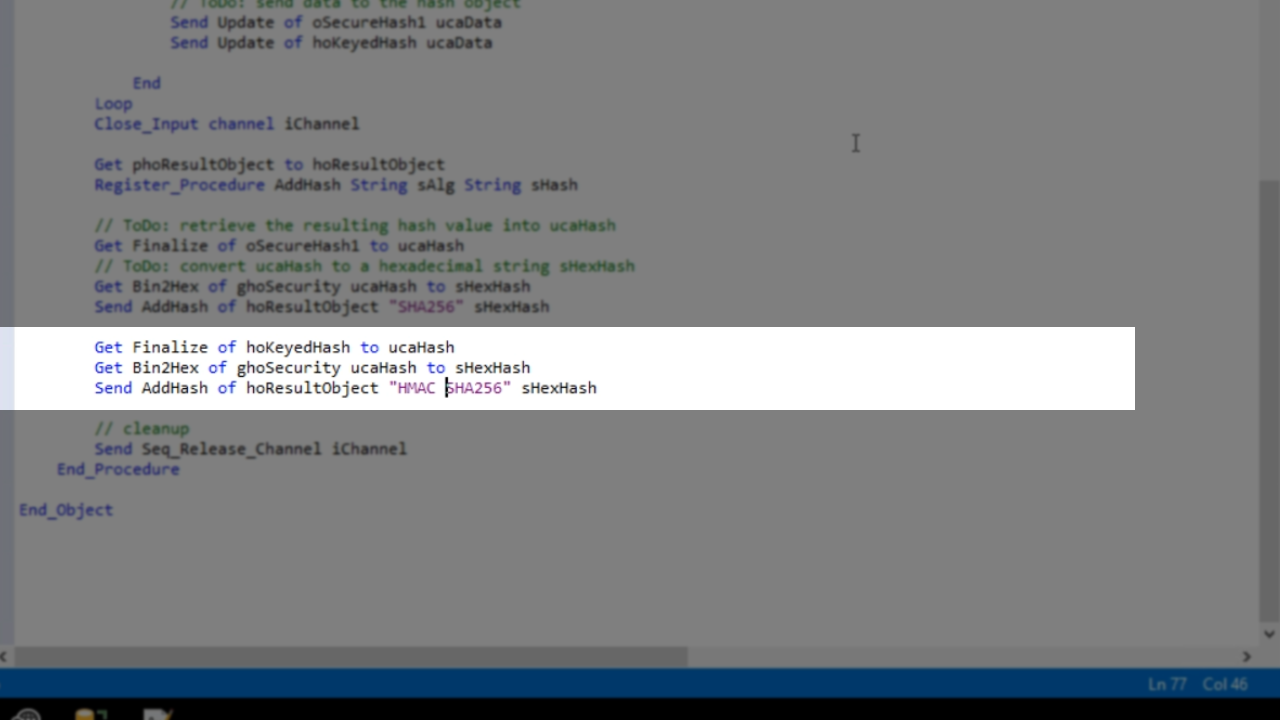Click the End_Procedure keyword
Viewport: 1280px width, 720px height.
tap(118, 469)
